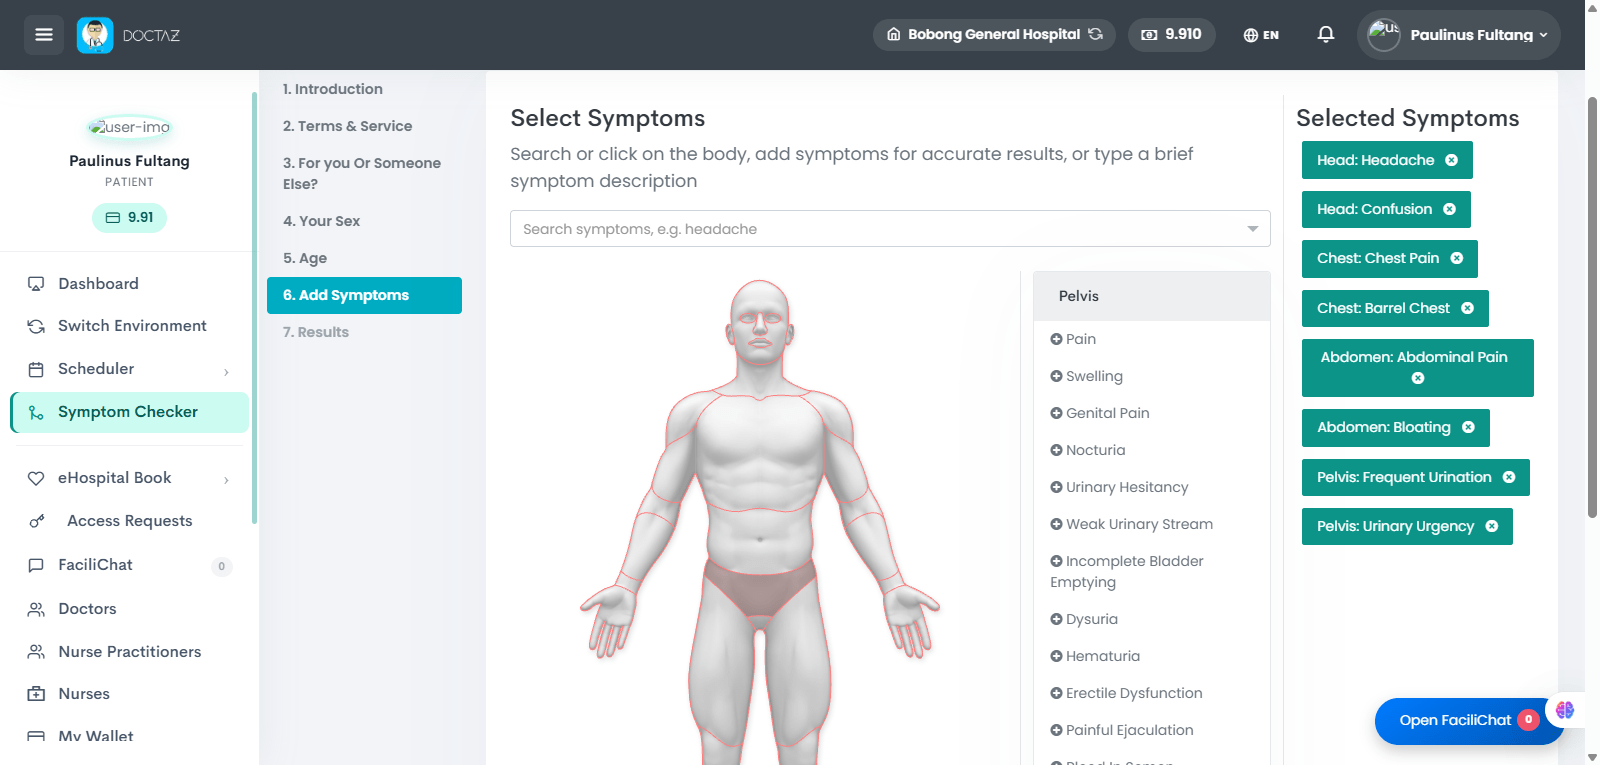Click the Pelvis section header
This screenshot has height=765, width=1600.
(x=1152, y=296)
